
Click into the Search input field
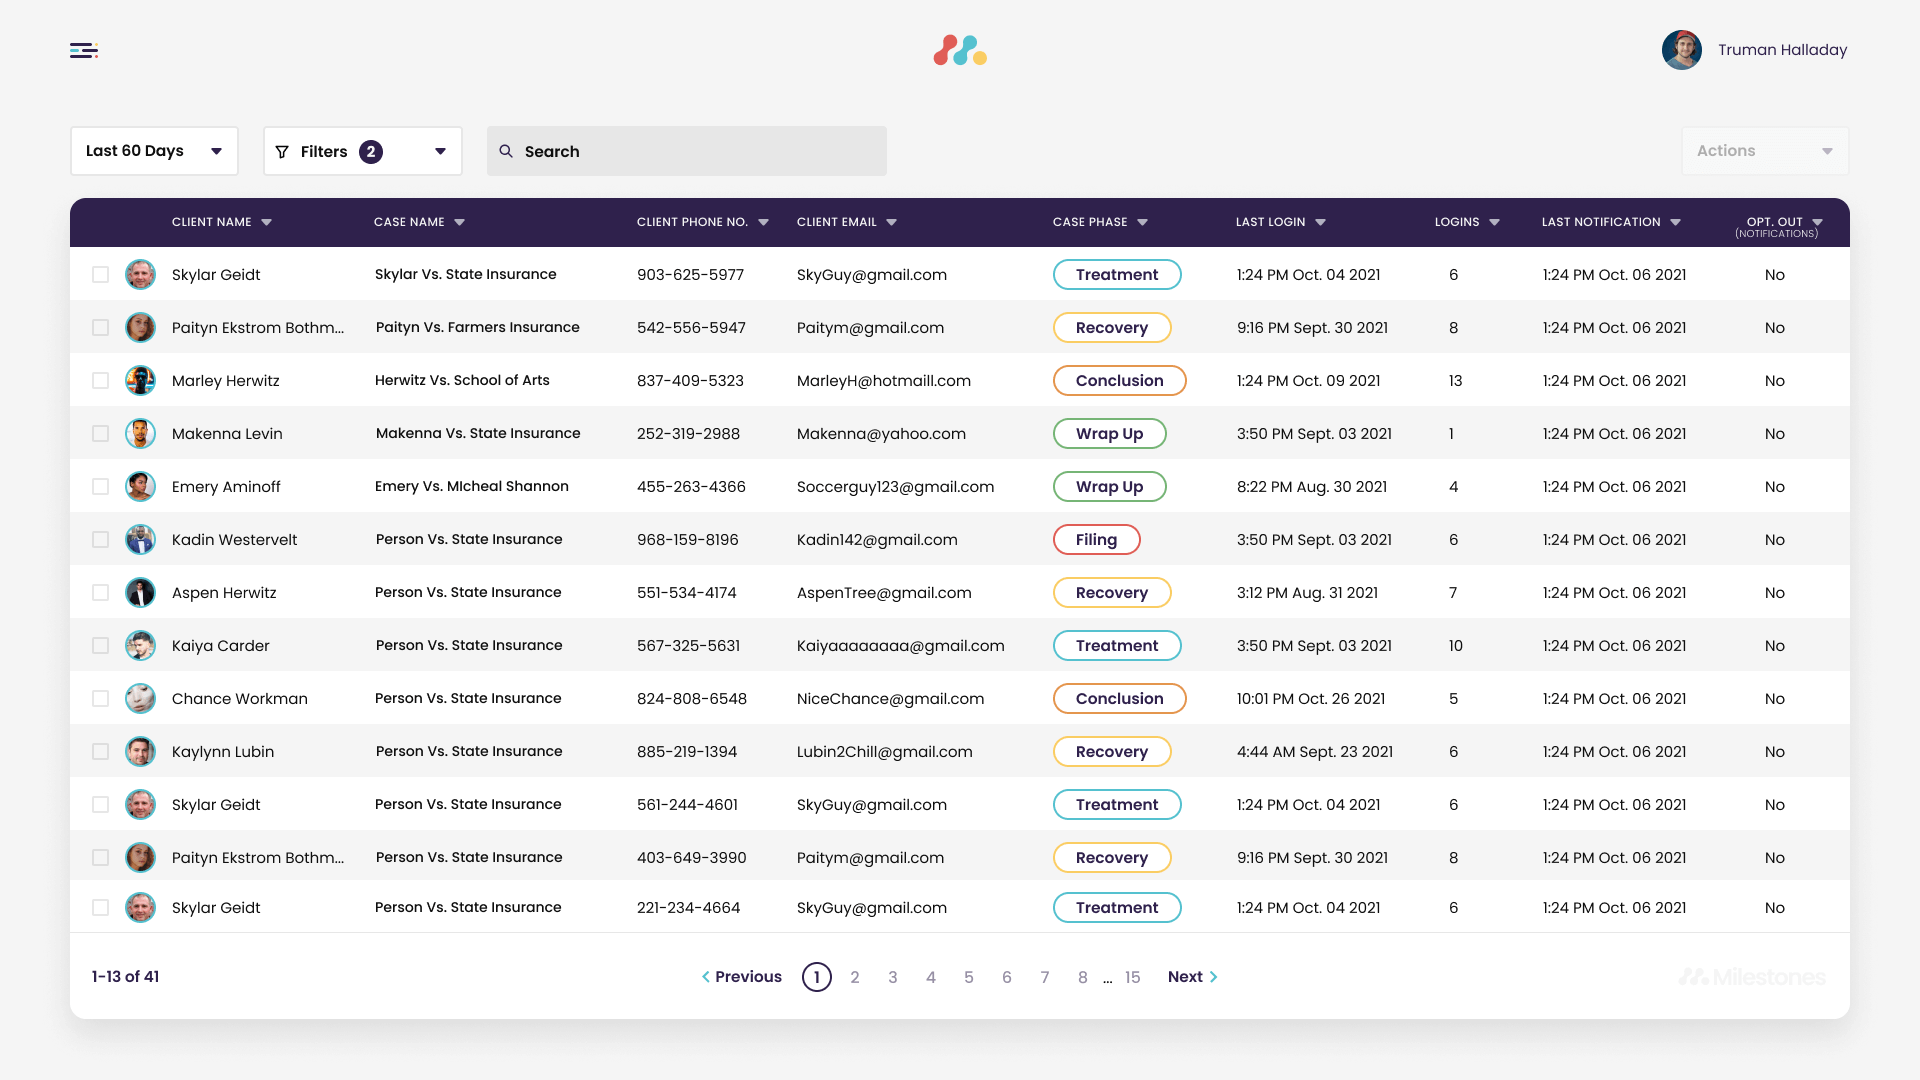click(700, 151)
